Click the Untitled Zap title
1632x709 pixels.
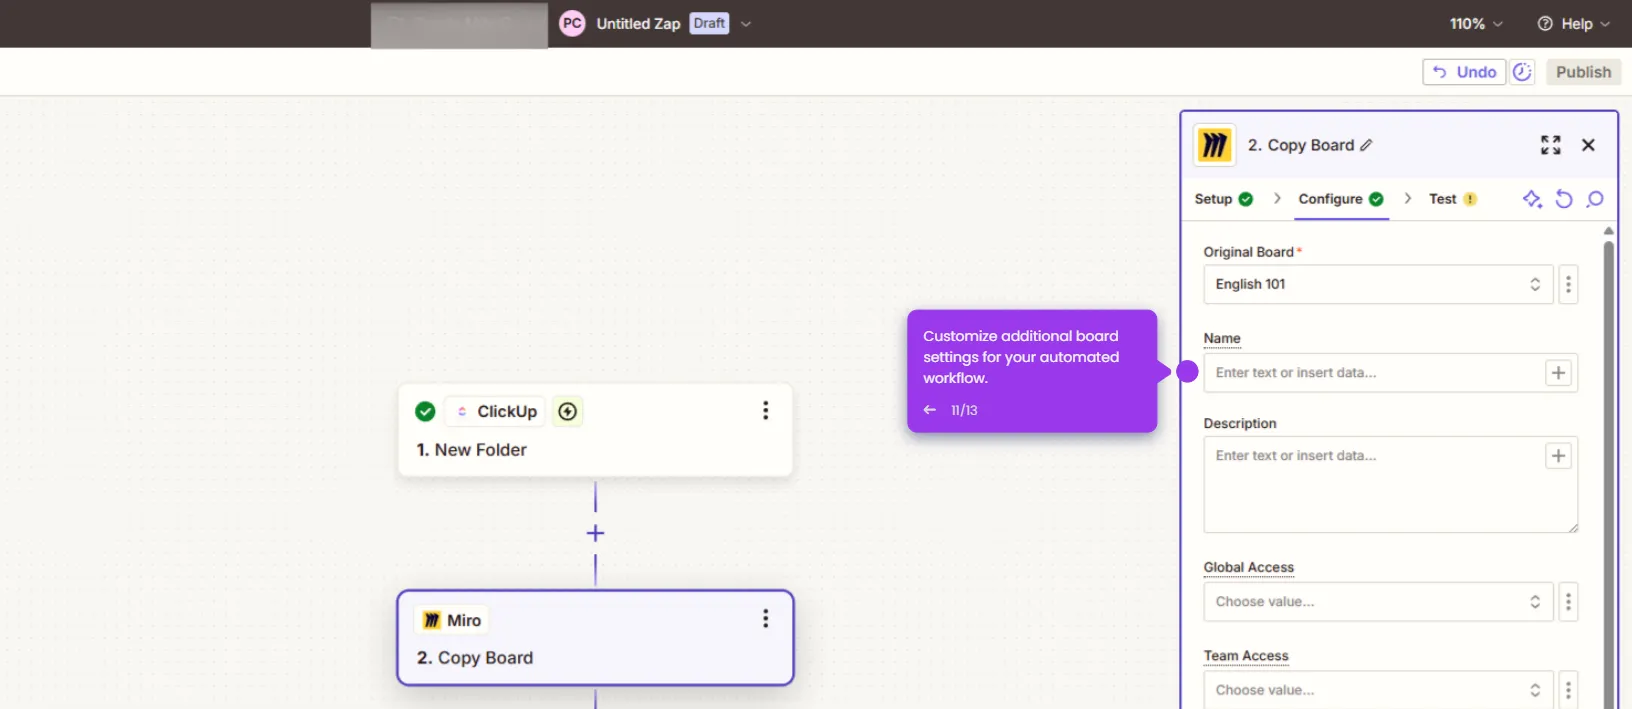[x=638, y=24]
